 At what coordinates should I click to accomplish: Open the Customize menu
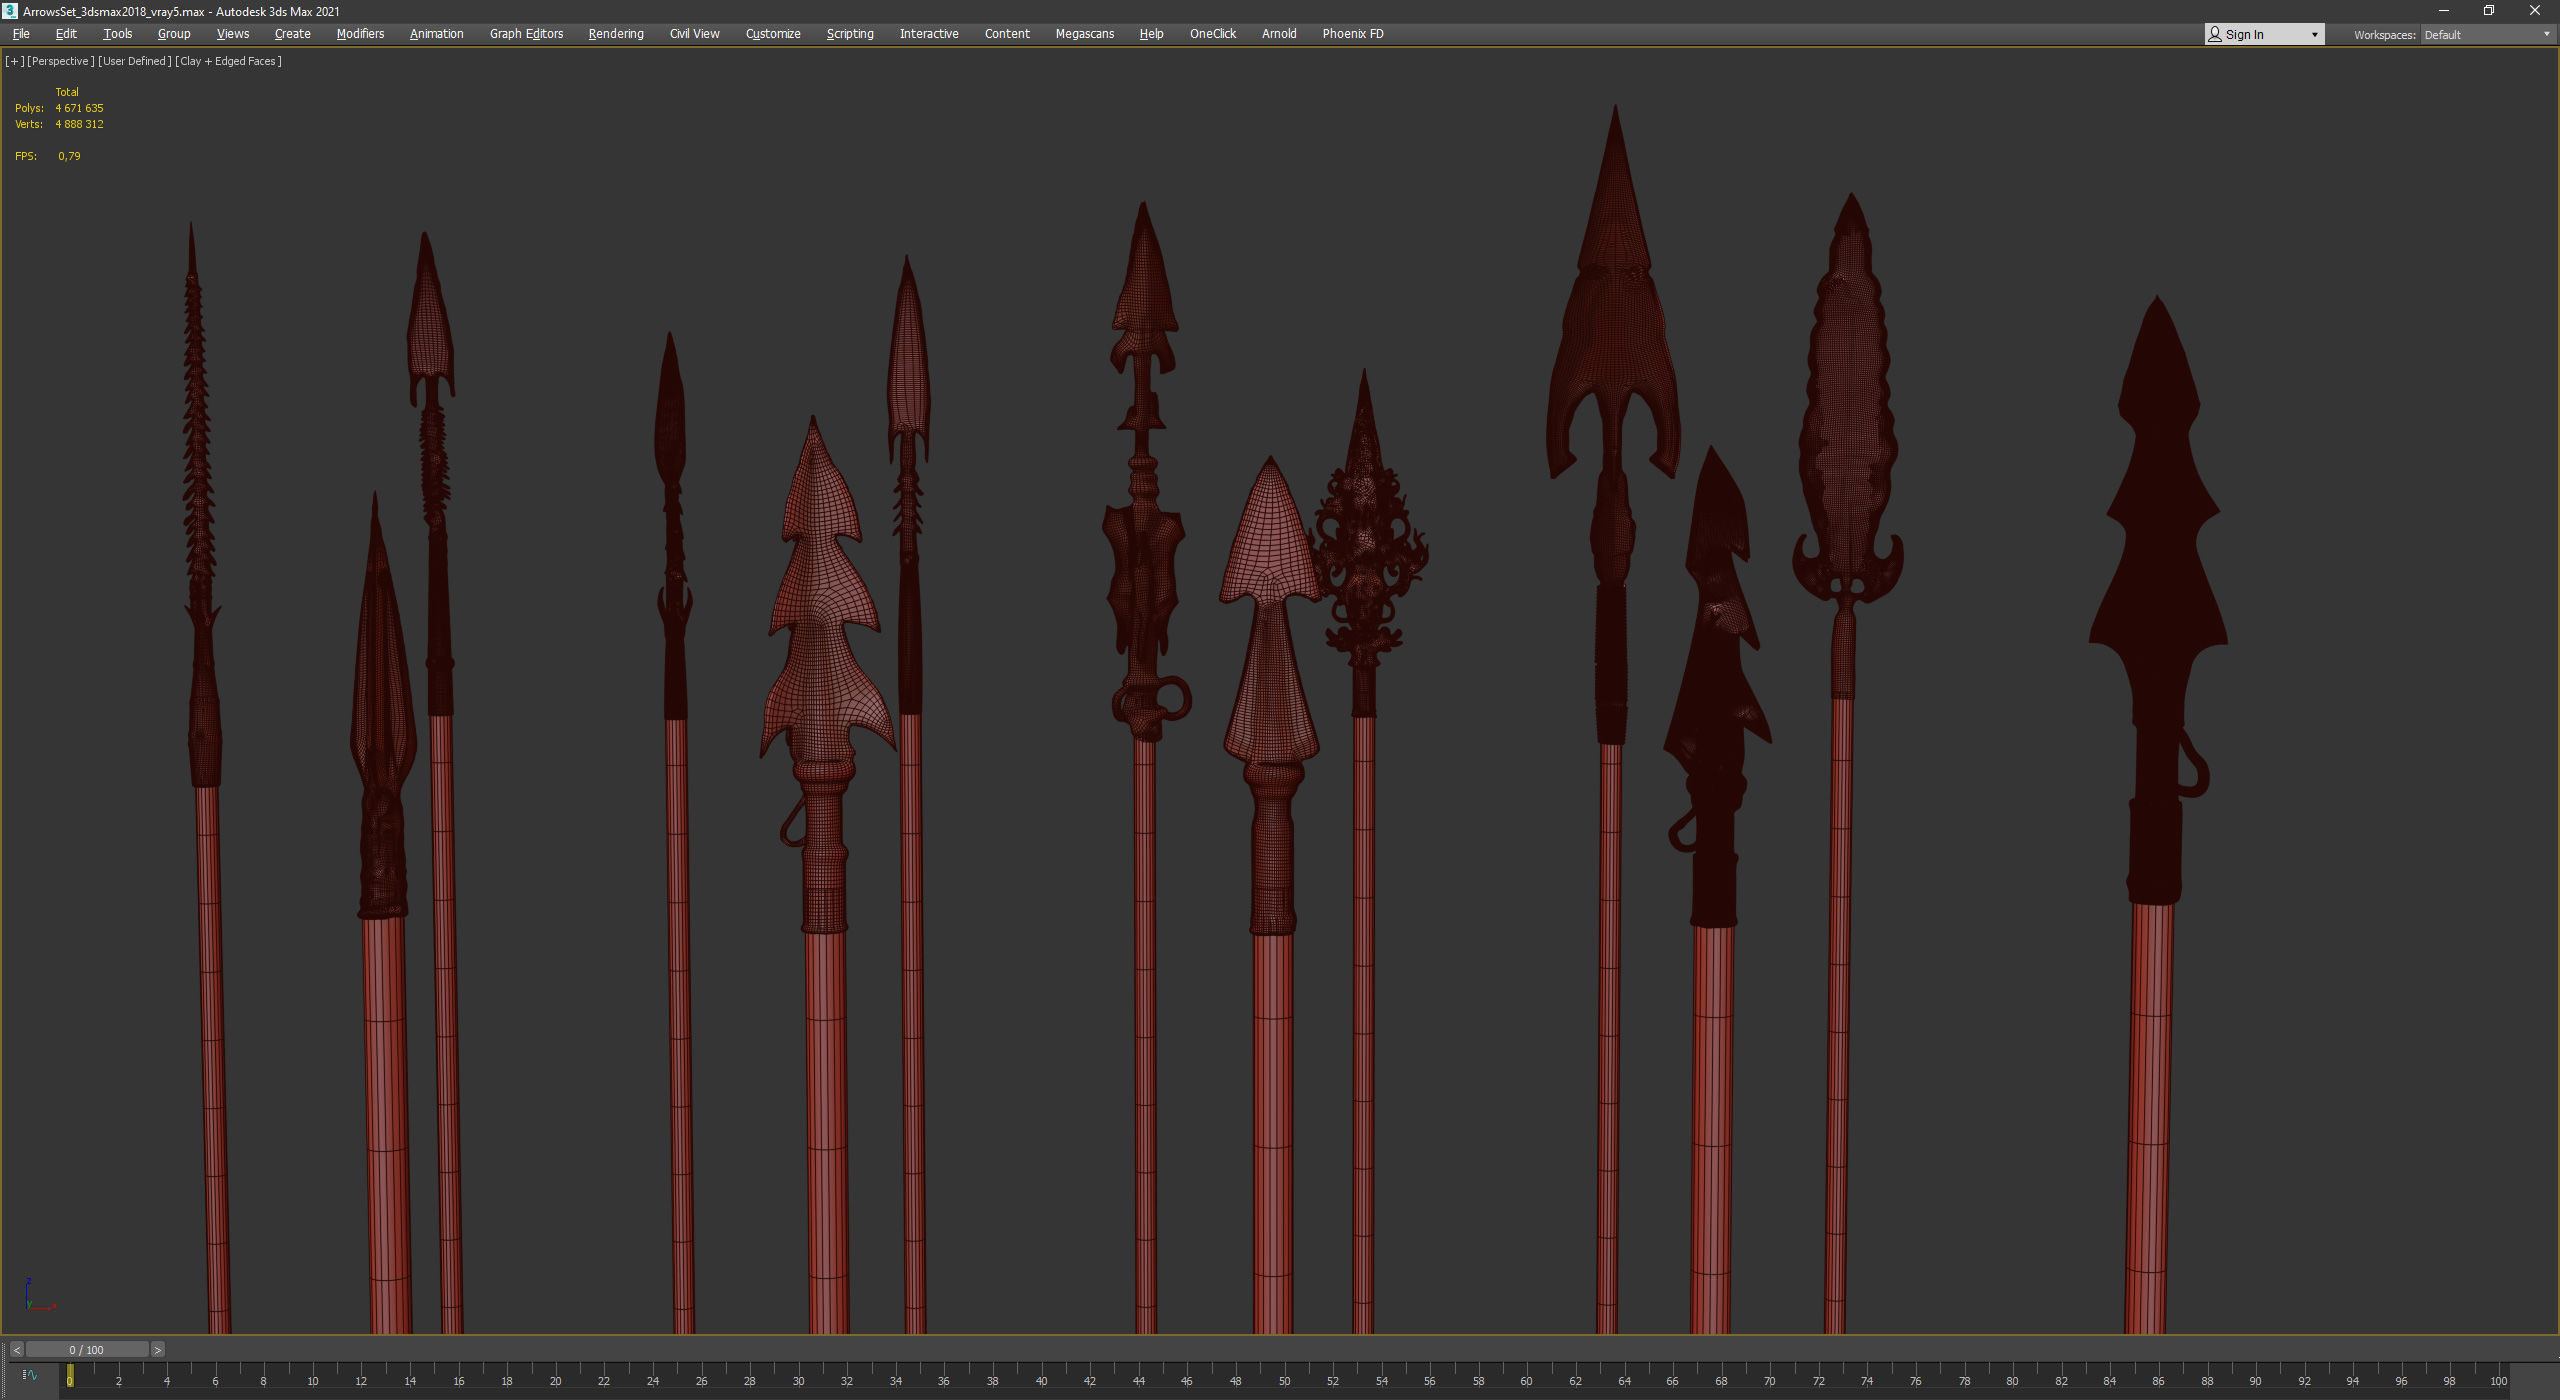(x=773, y=34)
